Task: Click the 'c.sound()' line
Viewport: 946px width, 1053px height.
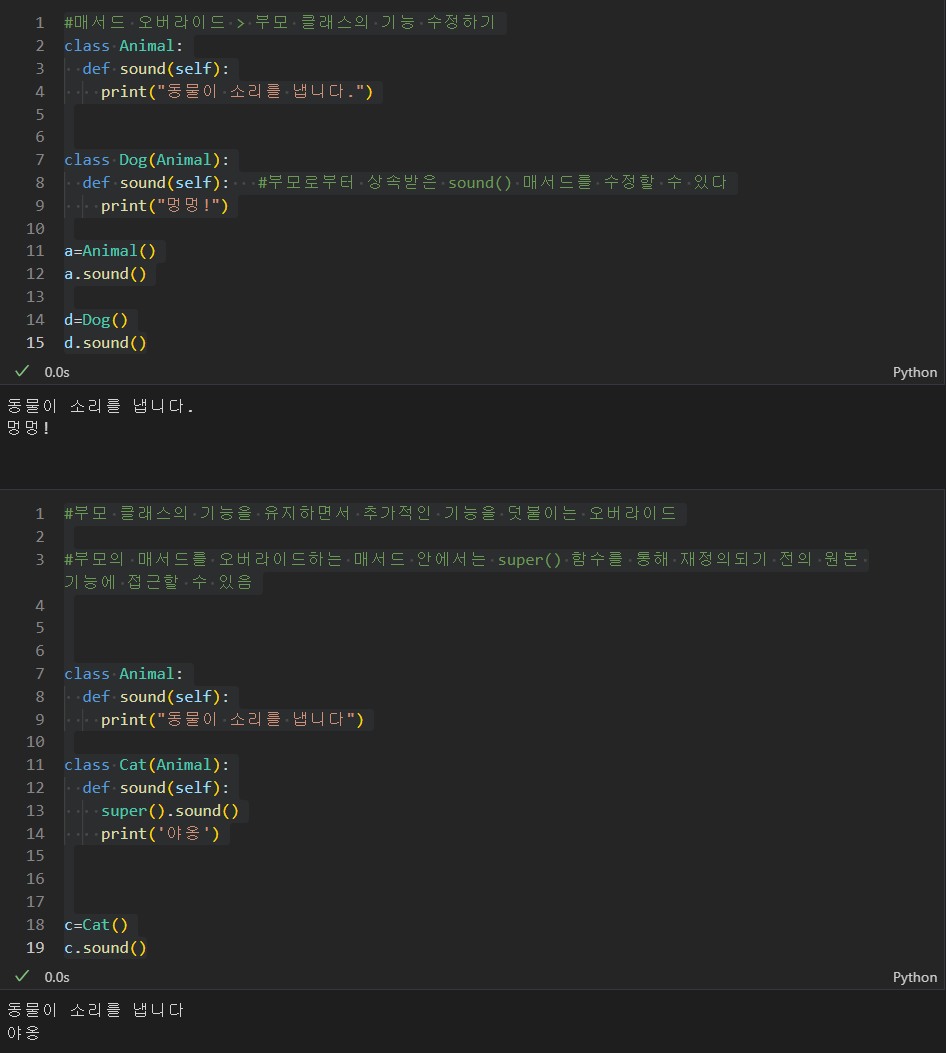Action: click(105, 948)
